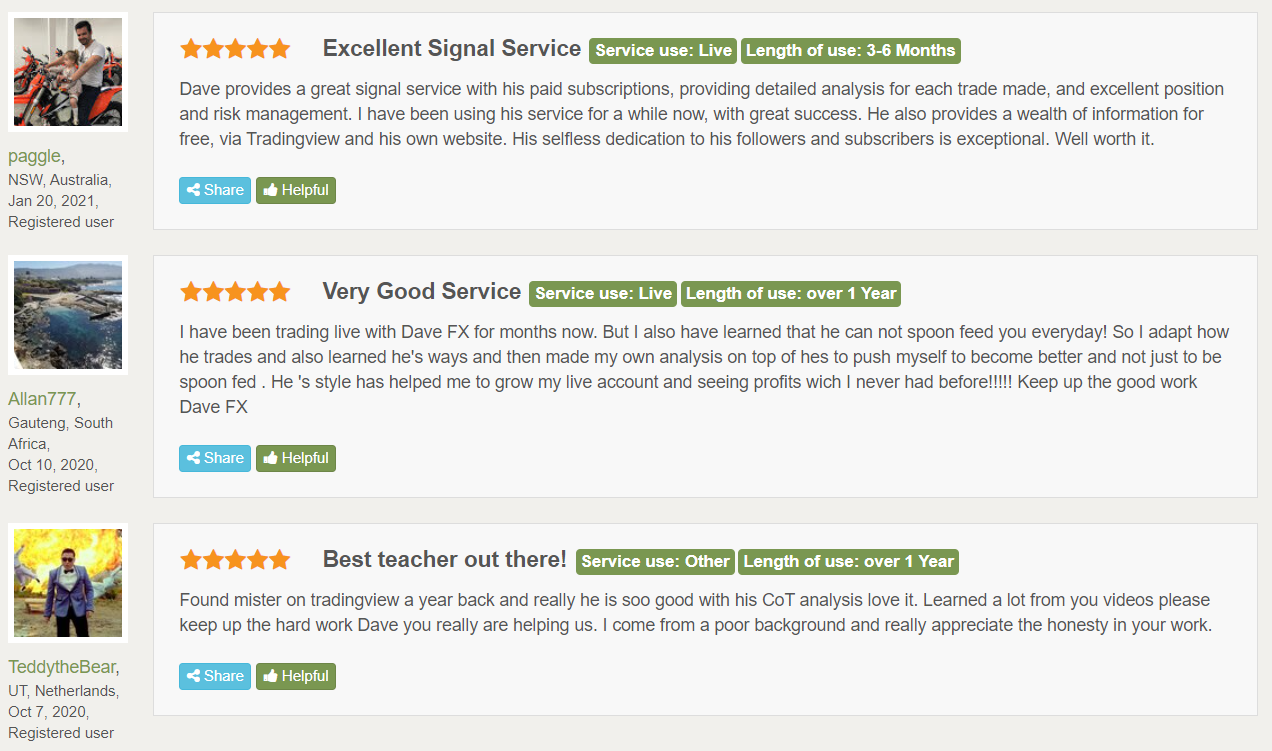This screenshot has width=1272, height=751.
Task: Click TeddytheBear's explosion avatar thumbnail
Action: [x=68, y=583]
